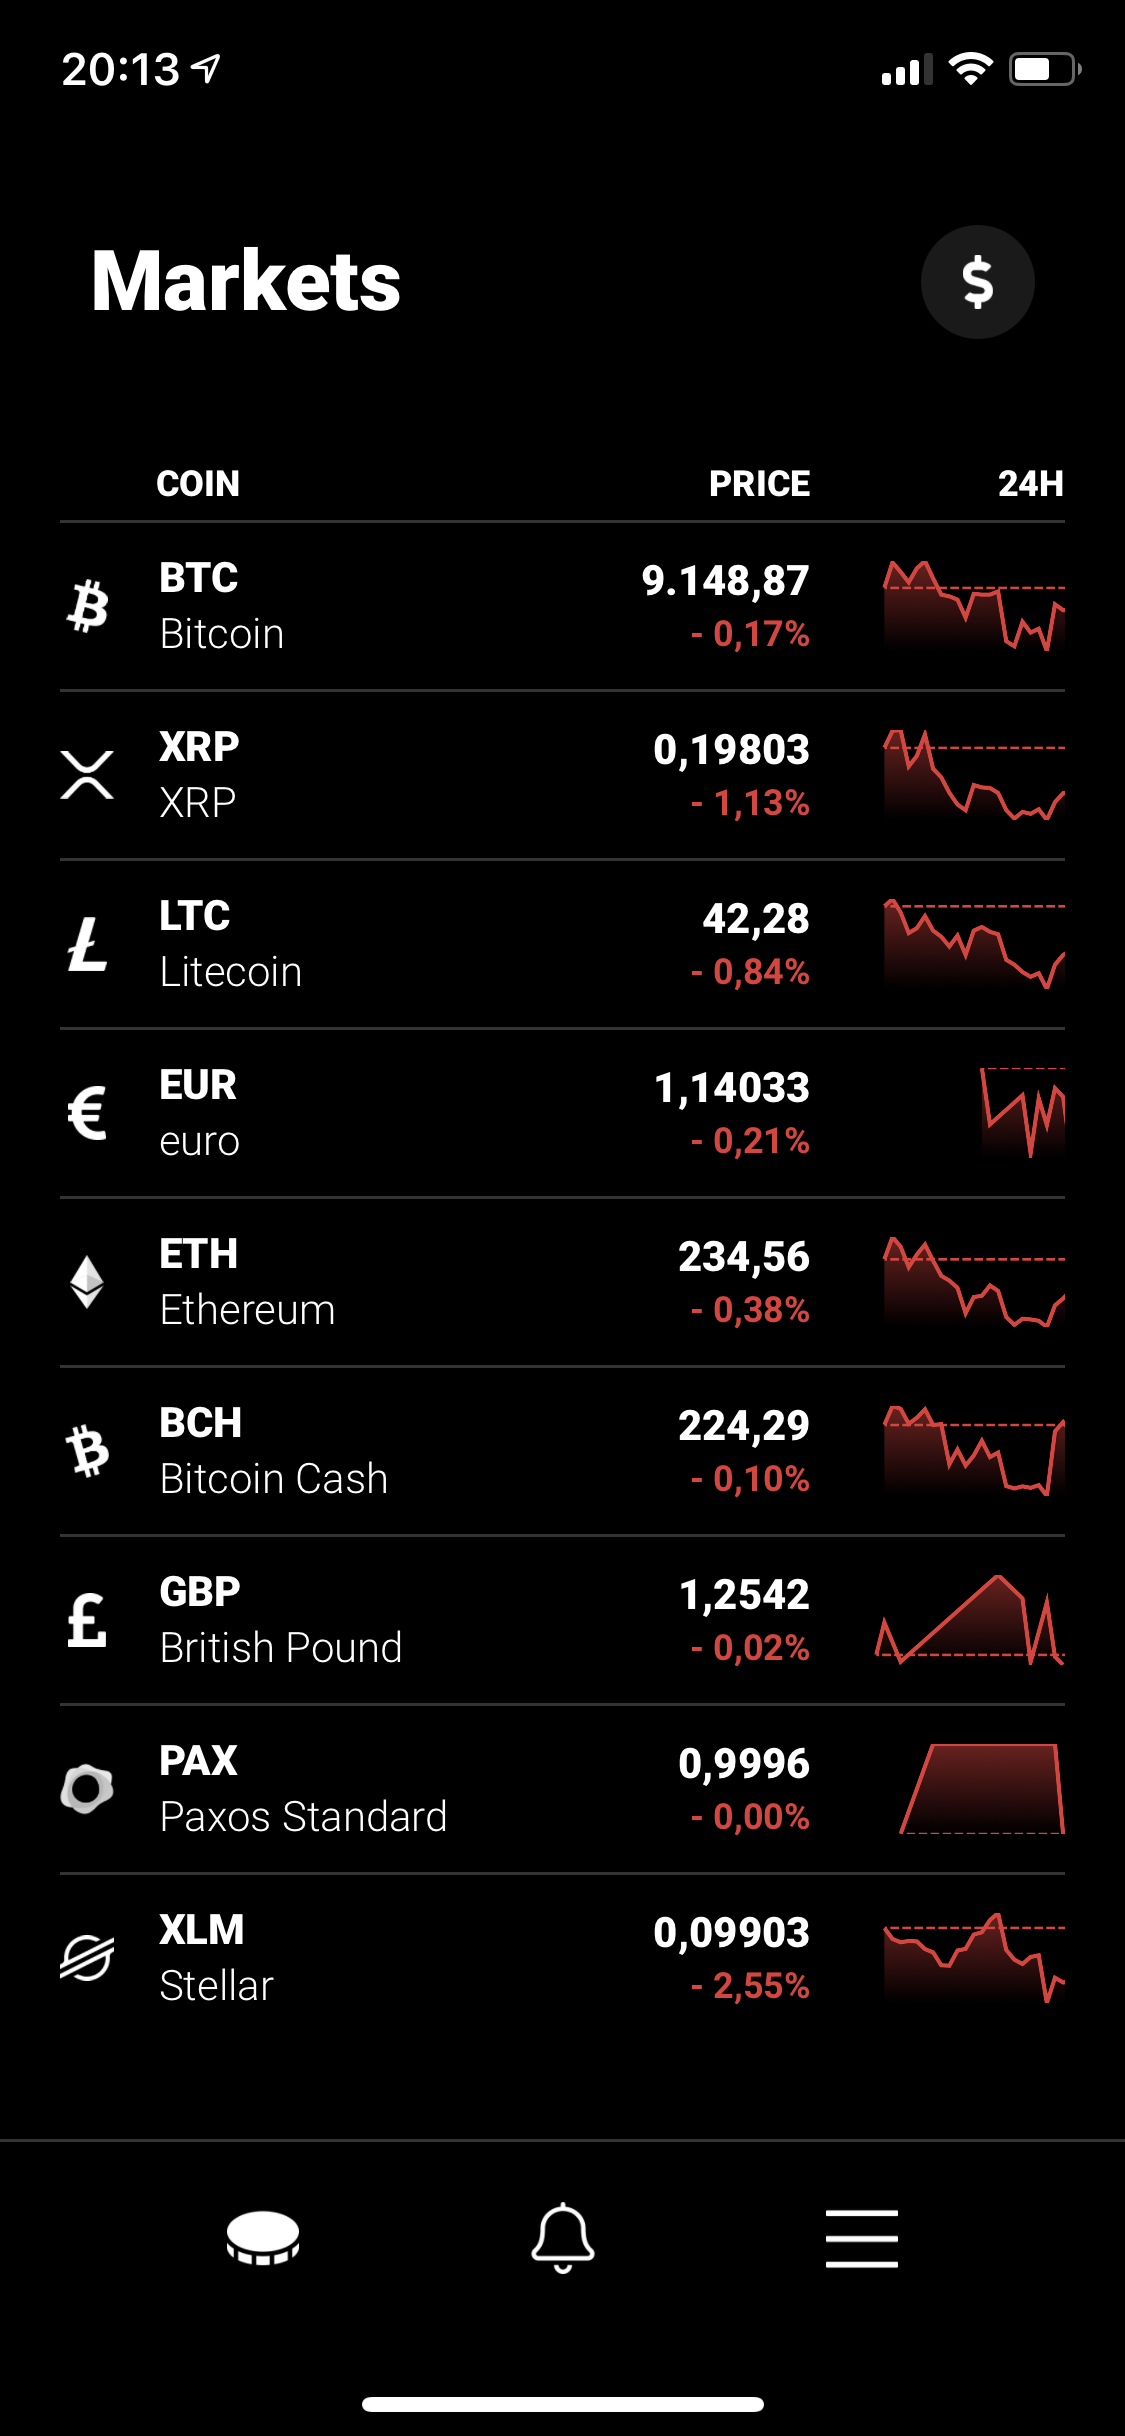The image size is (1125, 2436).
Task: Open the GBP 24H sparkline chart
Action: 970,1620
